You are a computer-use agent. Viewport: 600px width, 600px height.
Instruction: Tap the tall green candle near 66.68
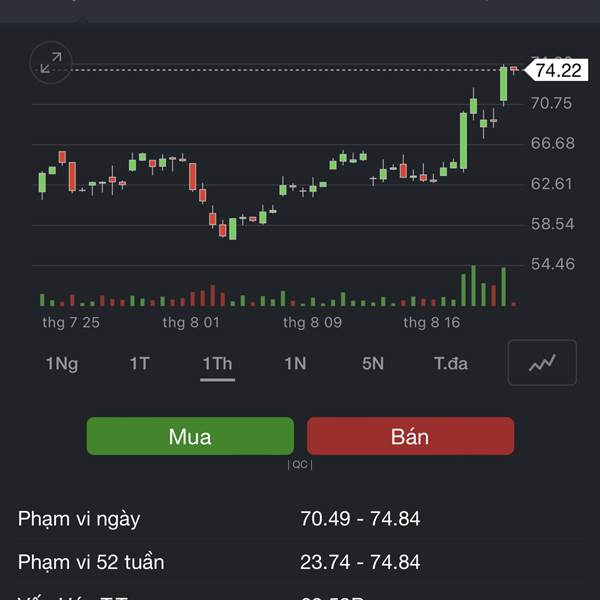tap(463, 141)
